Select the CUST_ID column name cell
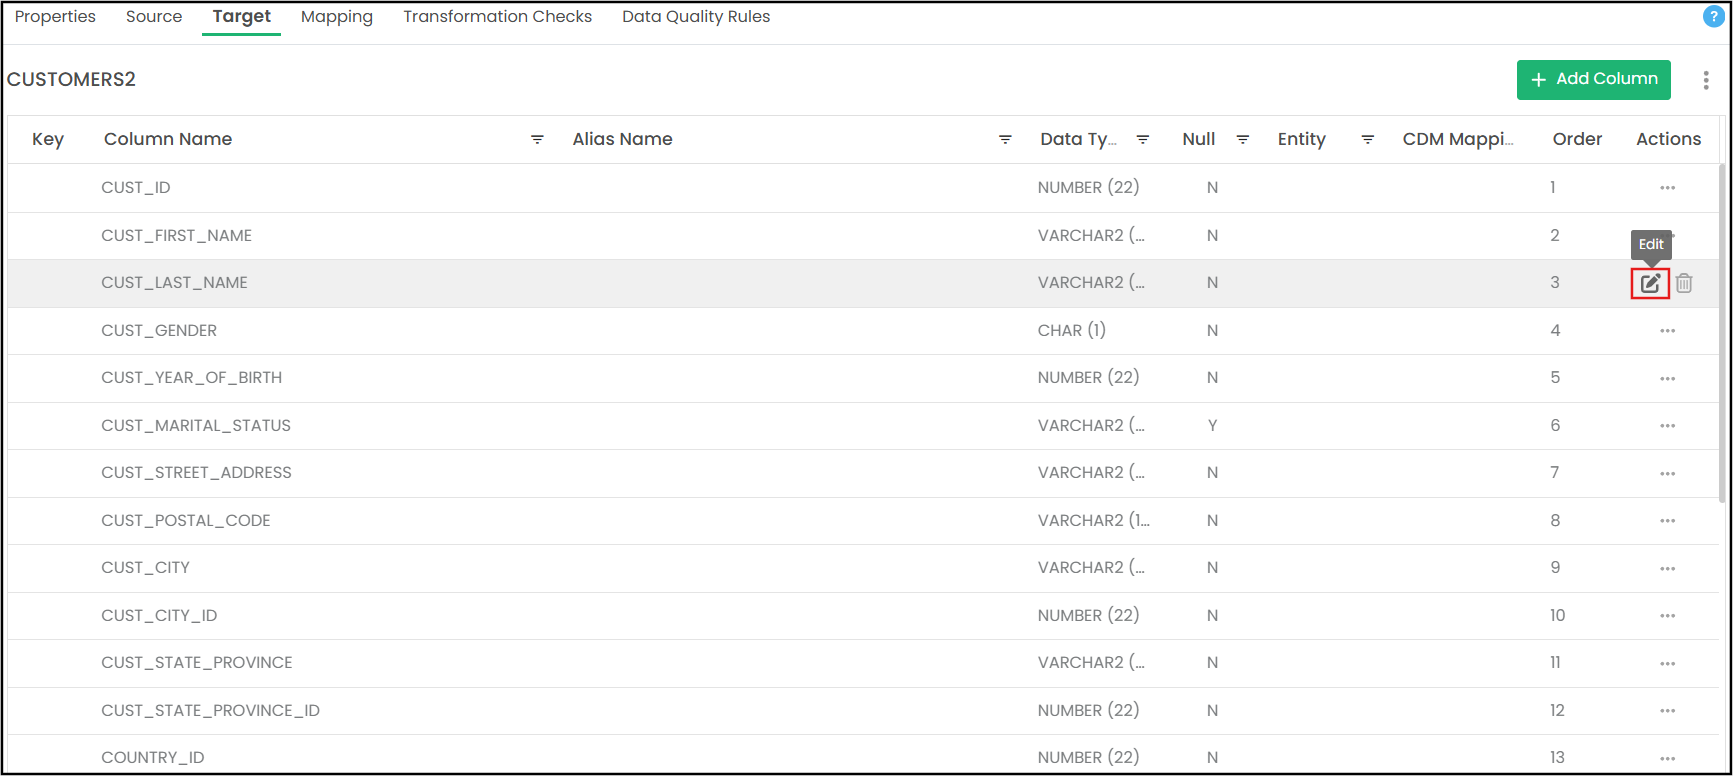This screenshot has width=1733, height=776. (x=136, y=188)
